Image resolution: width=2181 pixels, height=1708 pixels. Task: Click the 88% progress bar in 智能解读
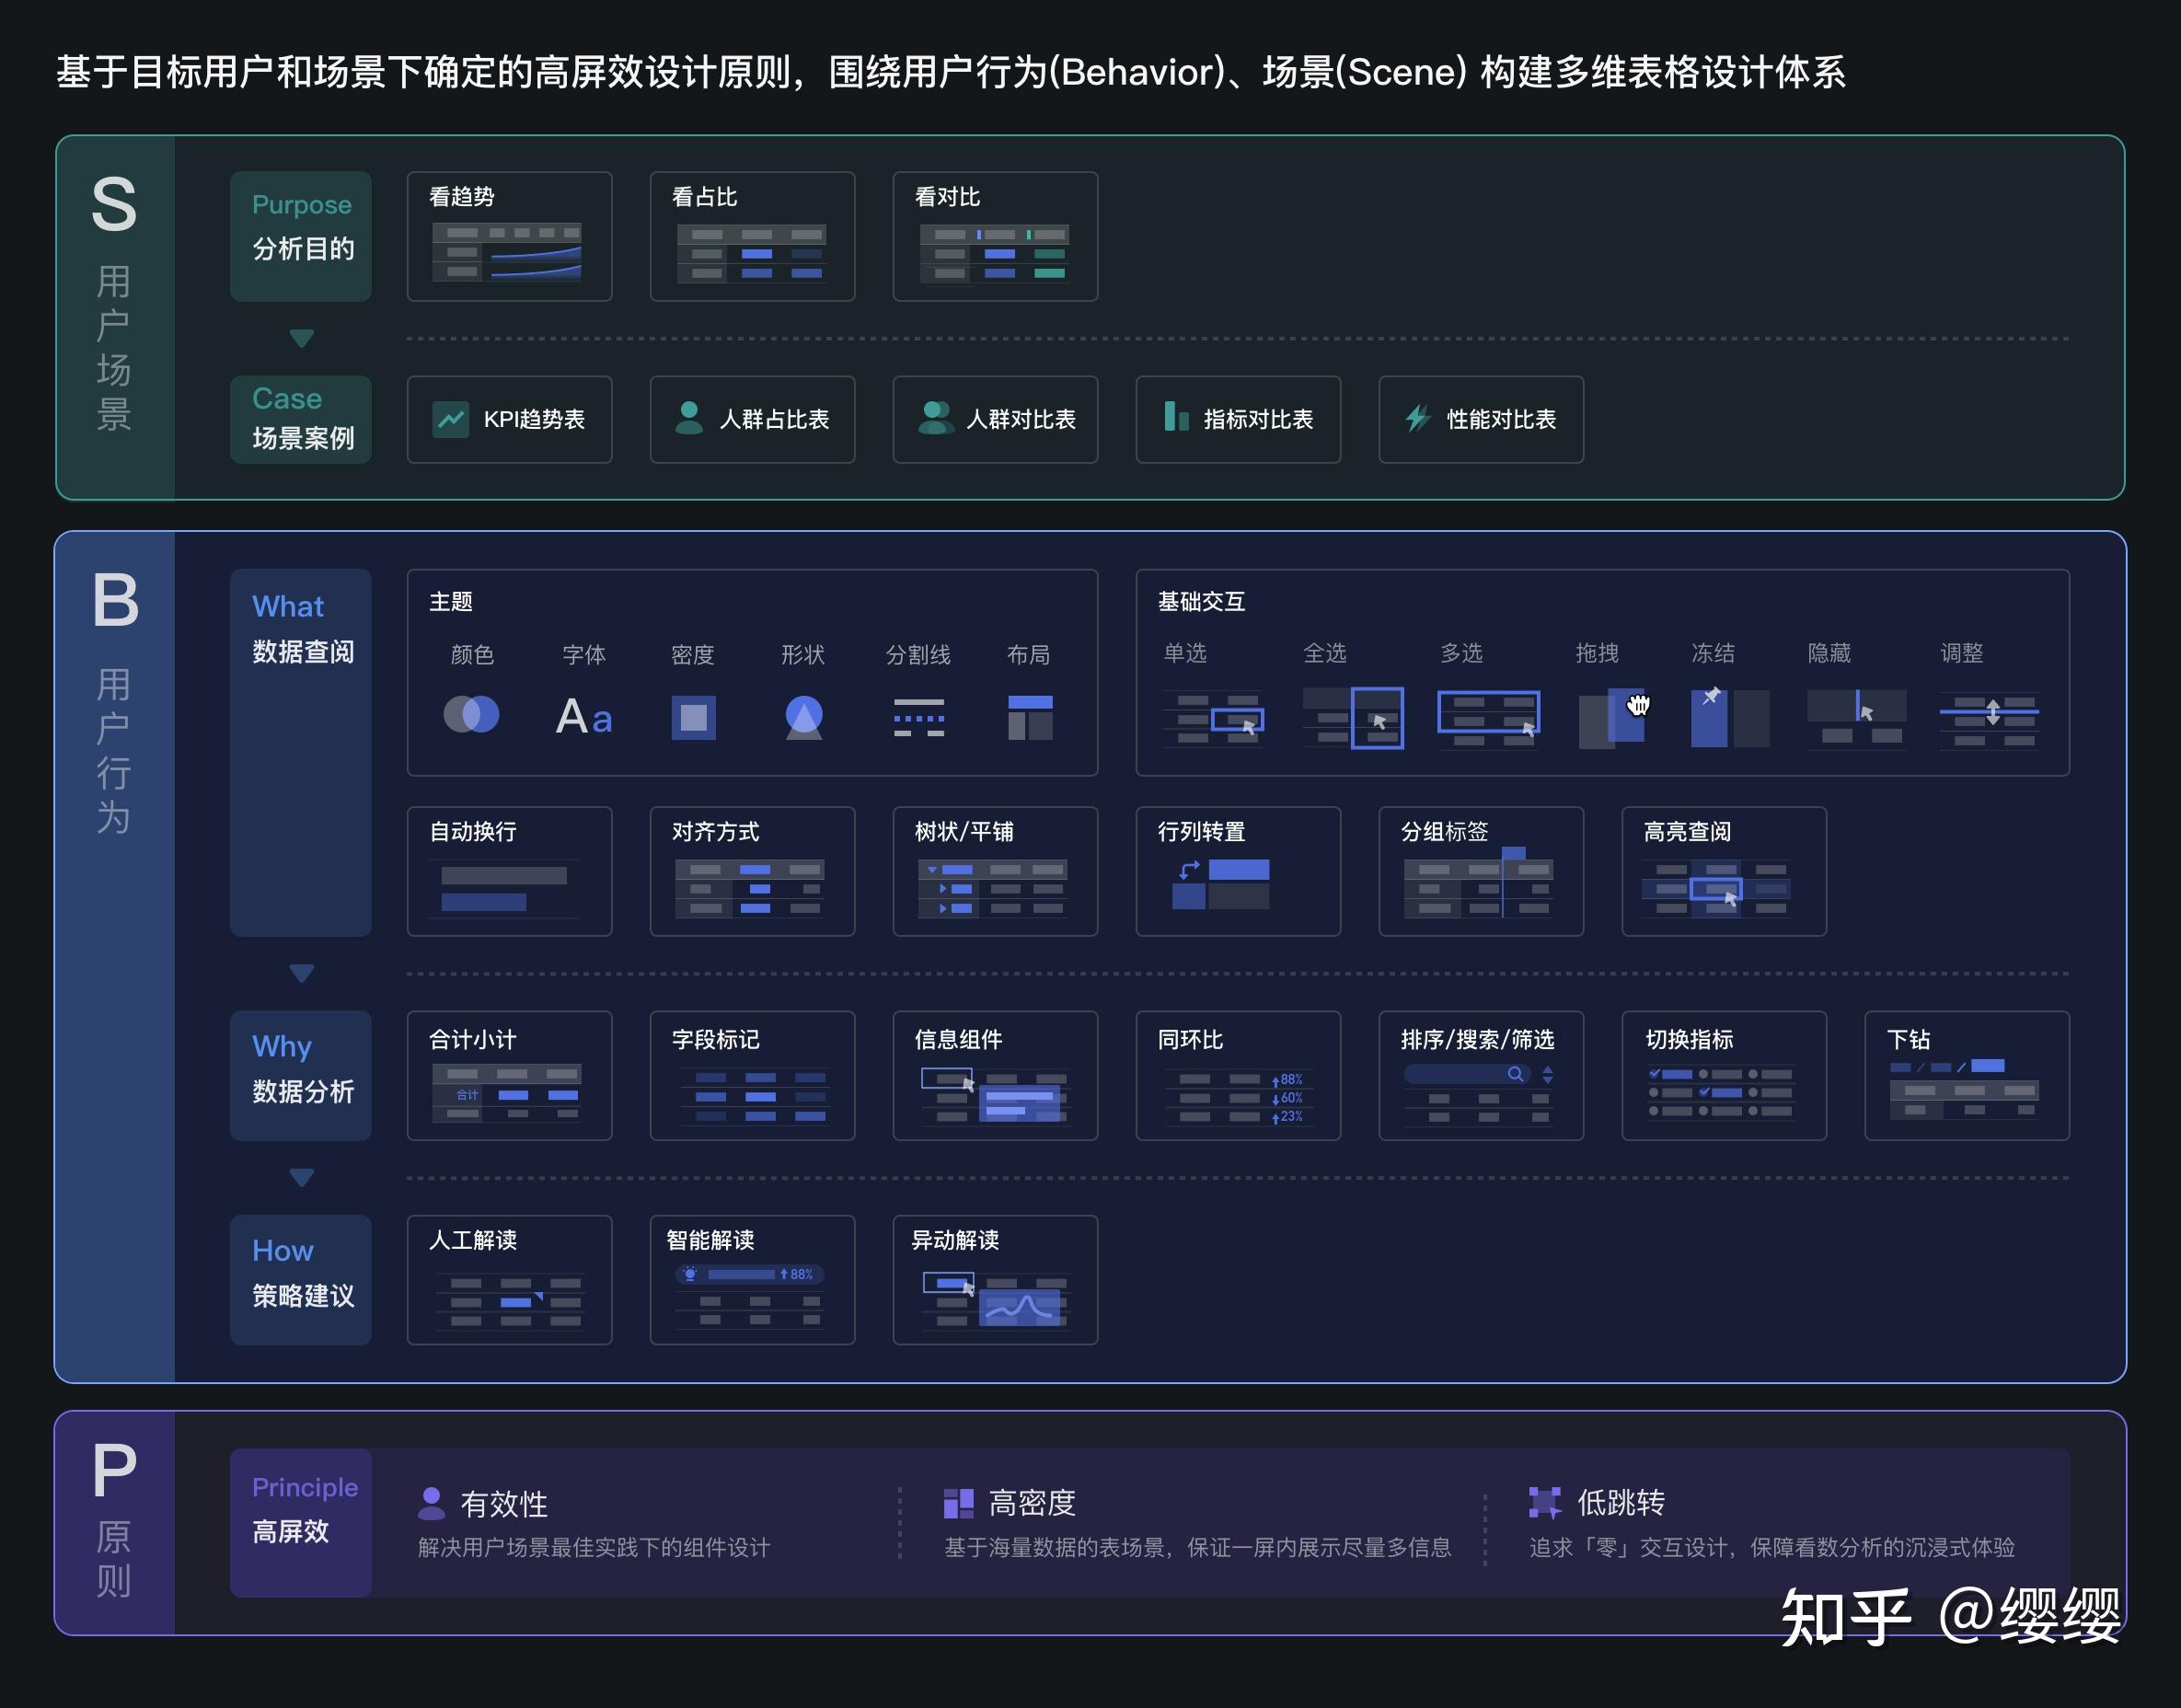tap(752, 1275)
